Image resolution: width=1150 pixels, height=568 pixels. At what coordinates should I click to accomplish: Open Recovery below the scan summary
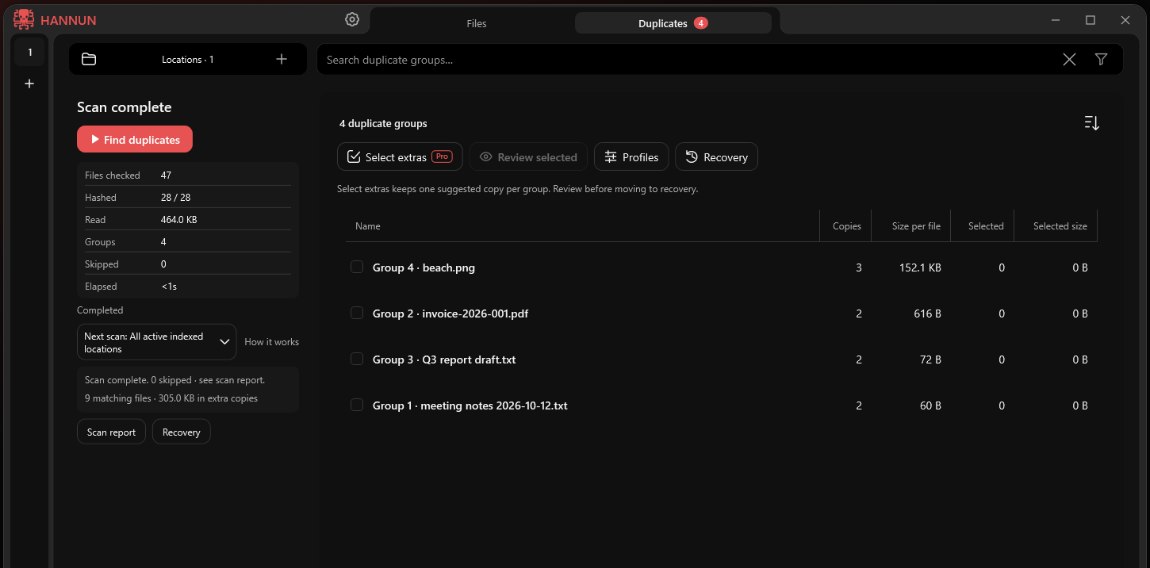click(x=181, y=432)
